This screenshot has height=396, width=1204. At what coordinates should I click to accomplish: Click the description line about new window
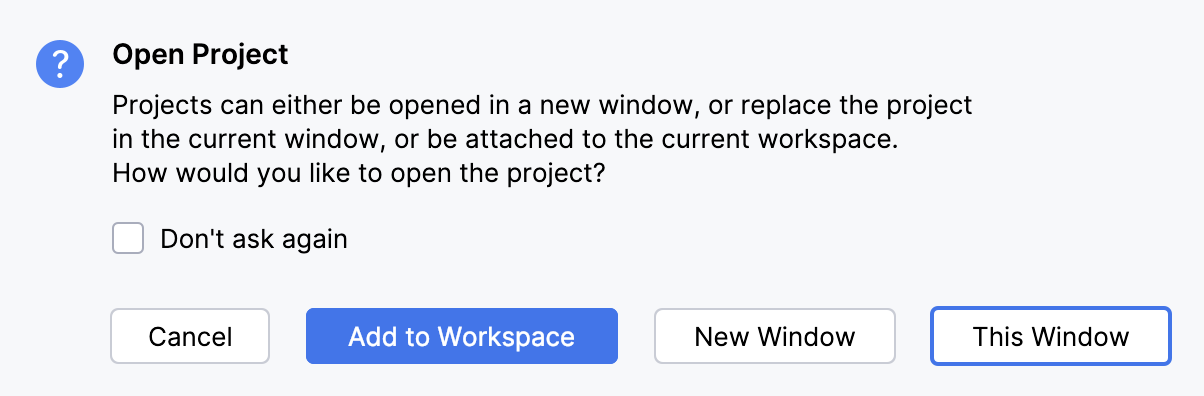[542, 105]
